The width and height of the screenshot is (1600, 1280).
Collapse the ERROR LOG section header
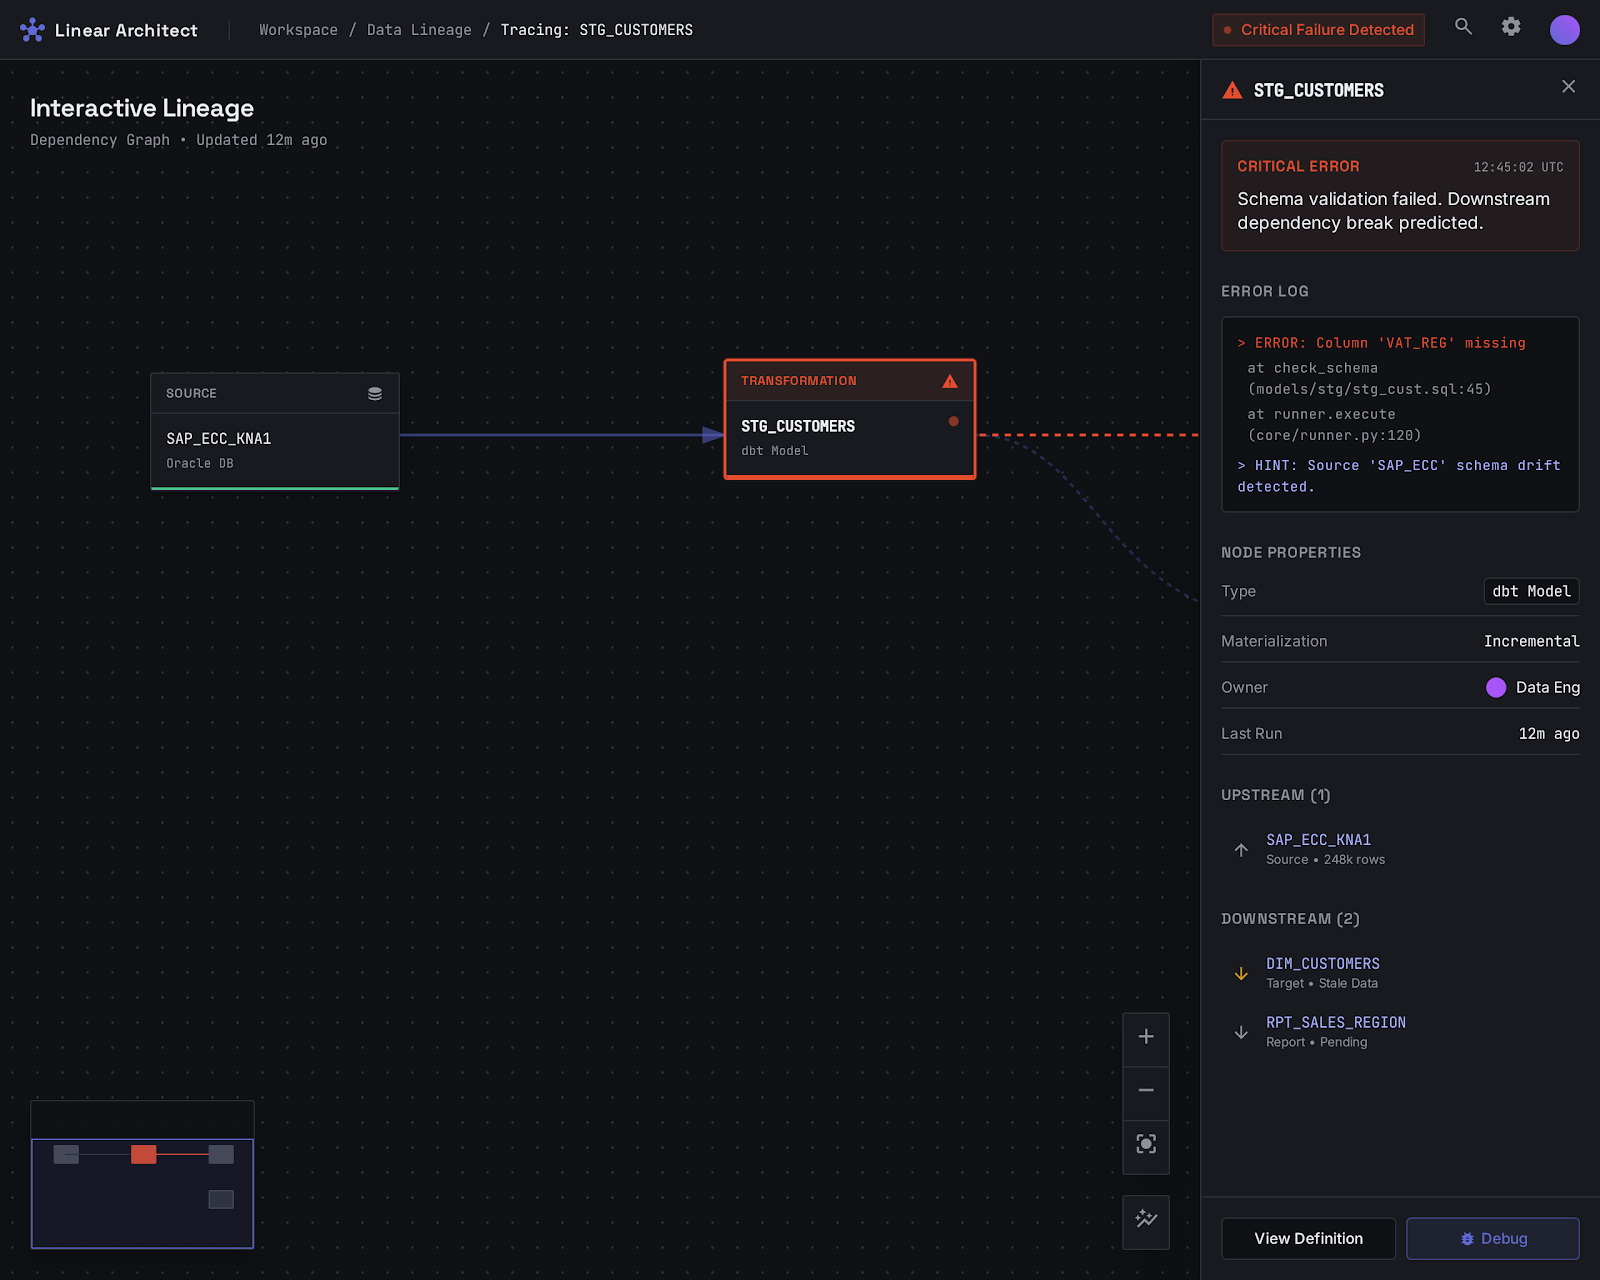1264,291
